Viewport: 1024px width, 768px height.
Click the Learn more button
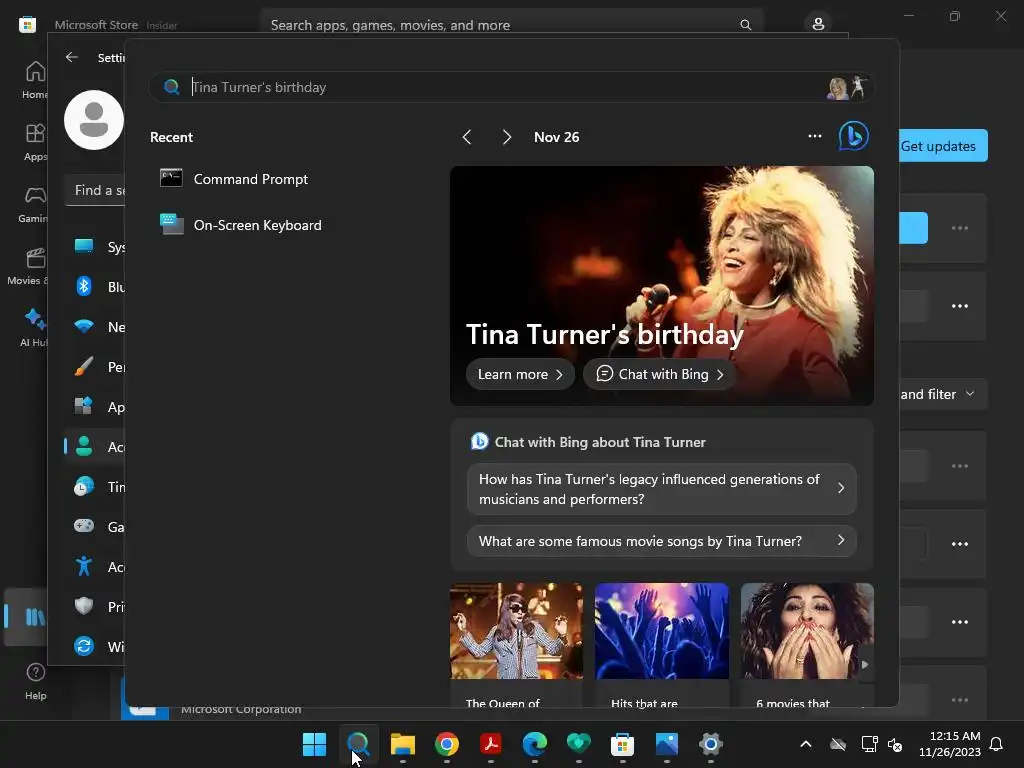[520, 374]
